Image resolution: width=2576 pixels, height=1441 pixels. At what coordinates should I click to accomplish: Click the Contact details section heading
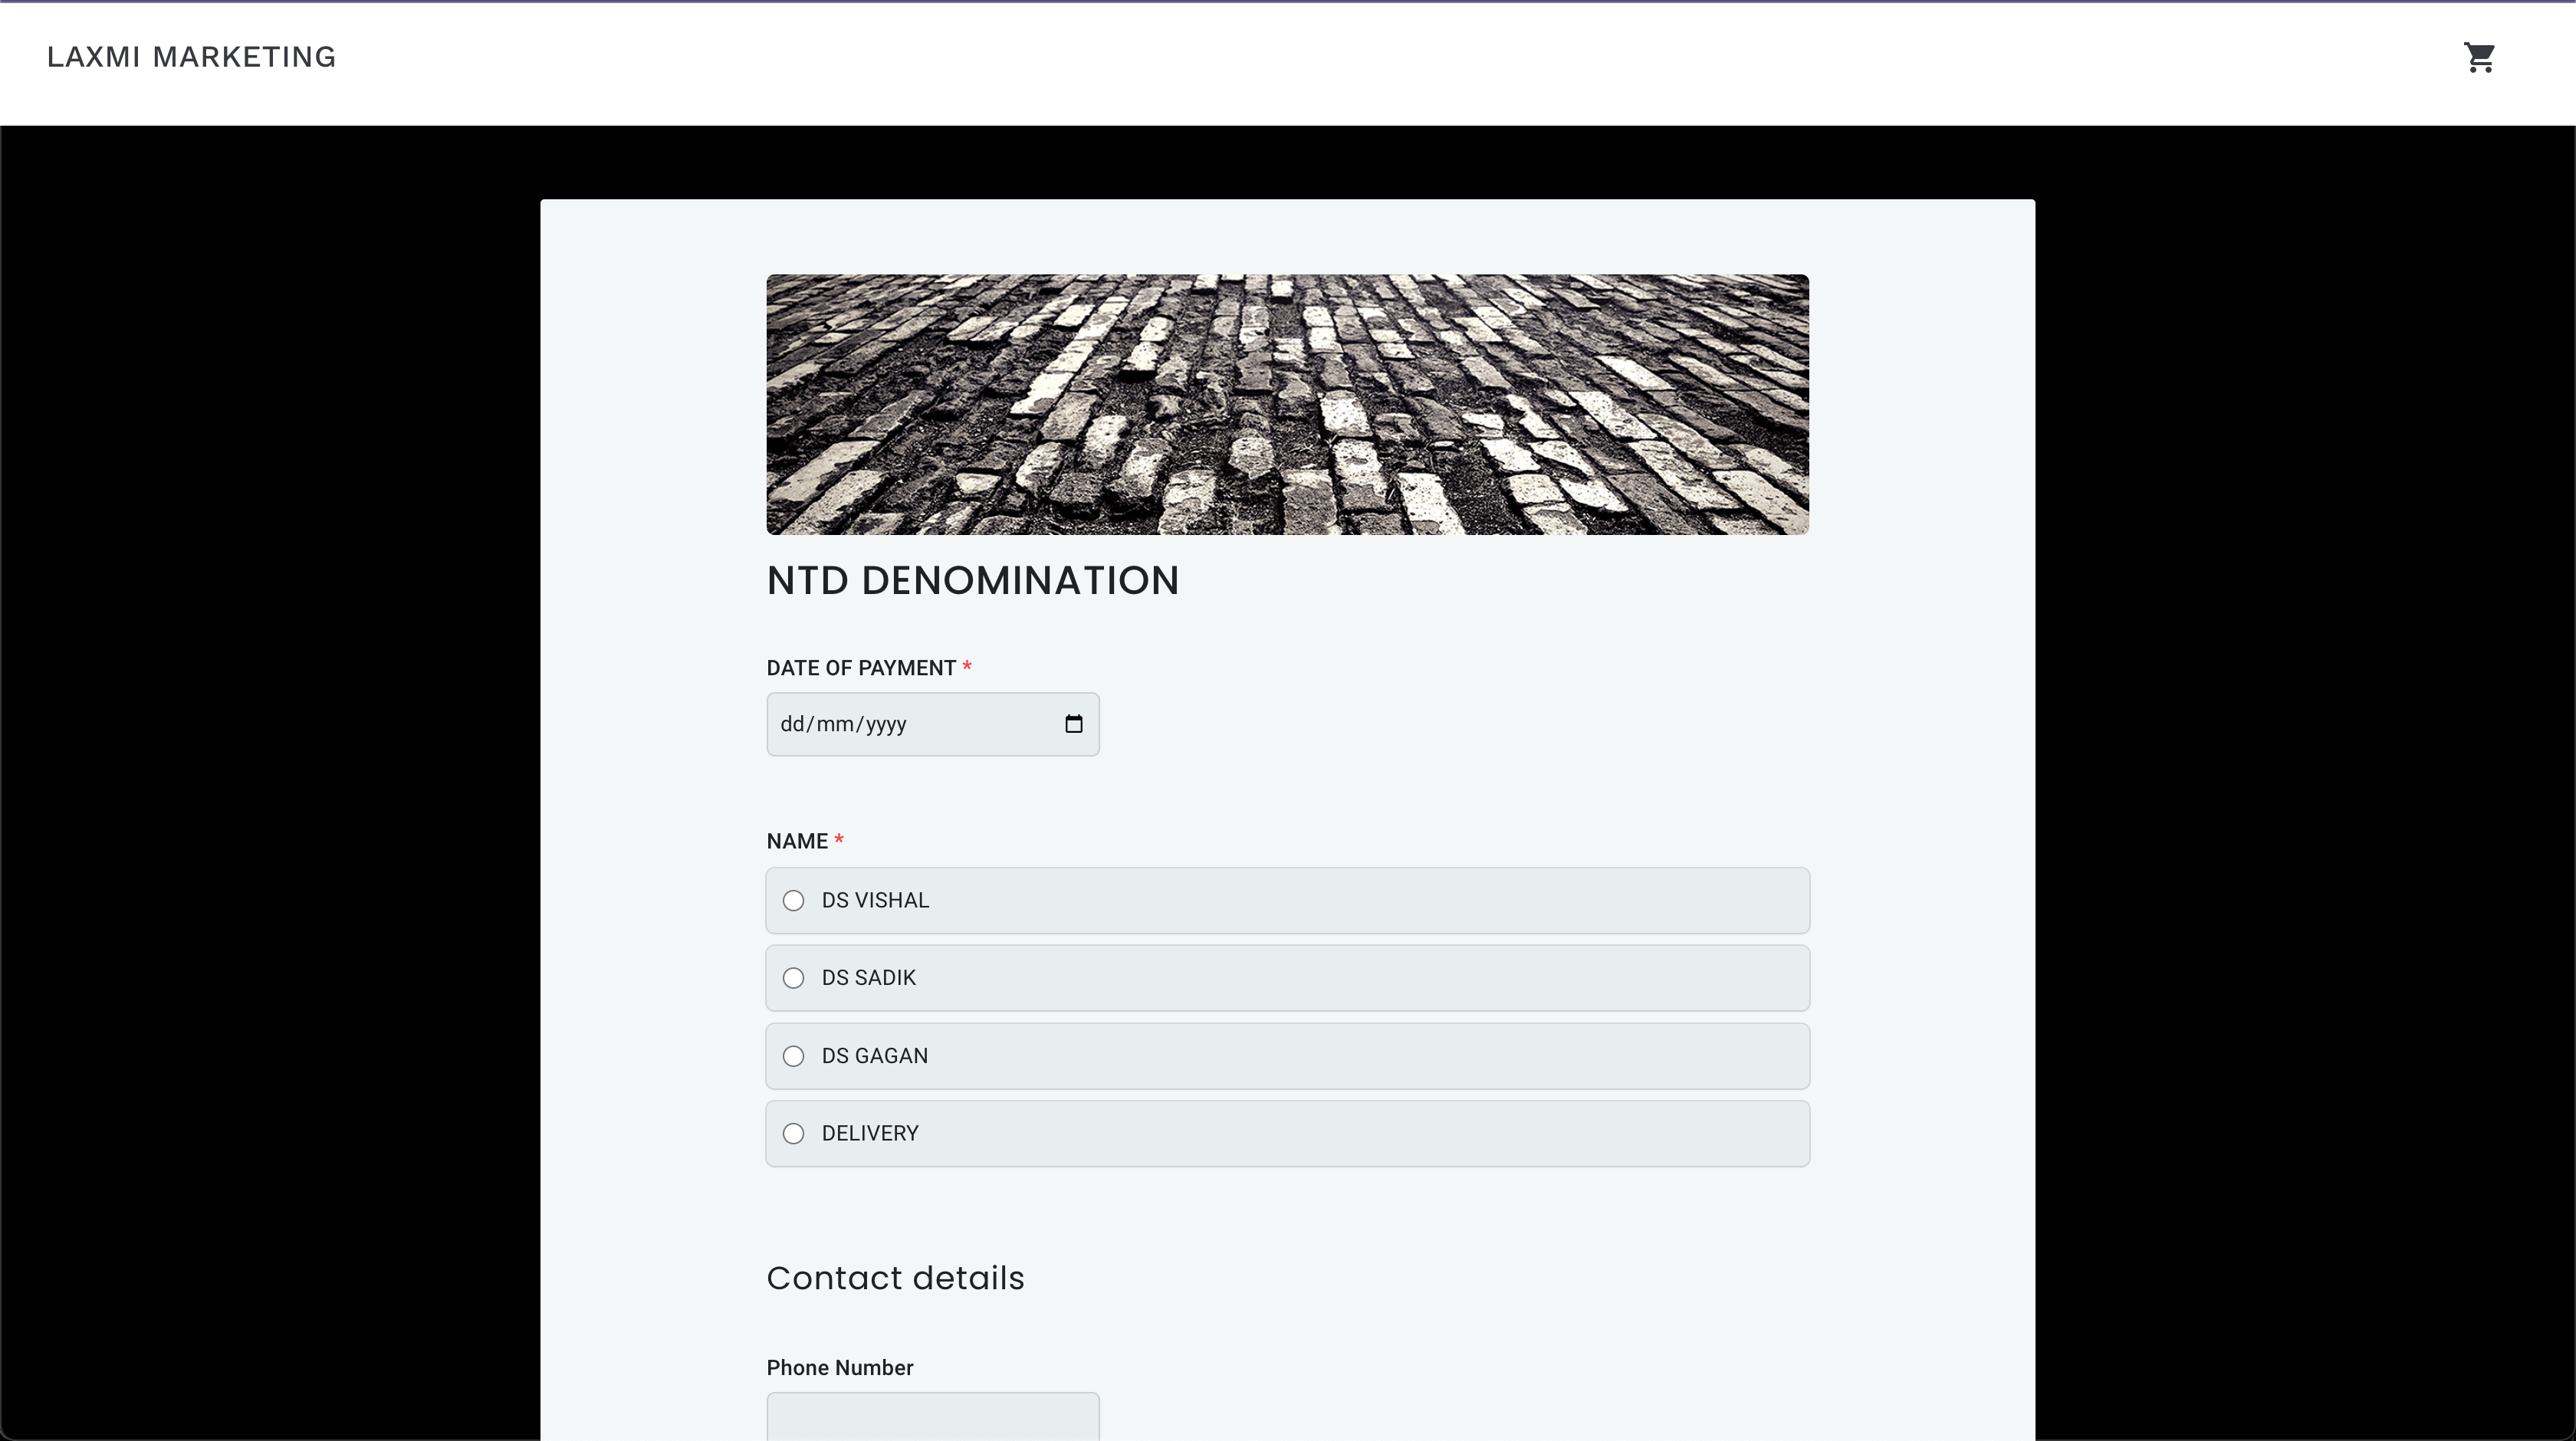click(895, 1278)
